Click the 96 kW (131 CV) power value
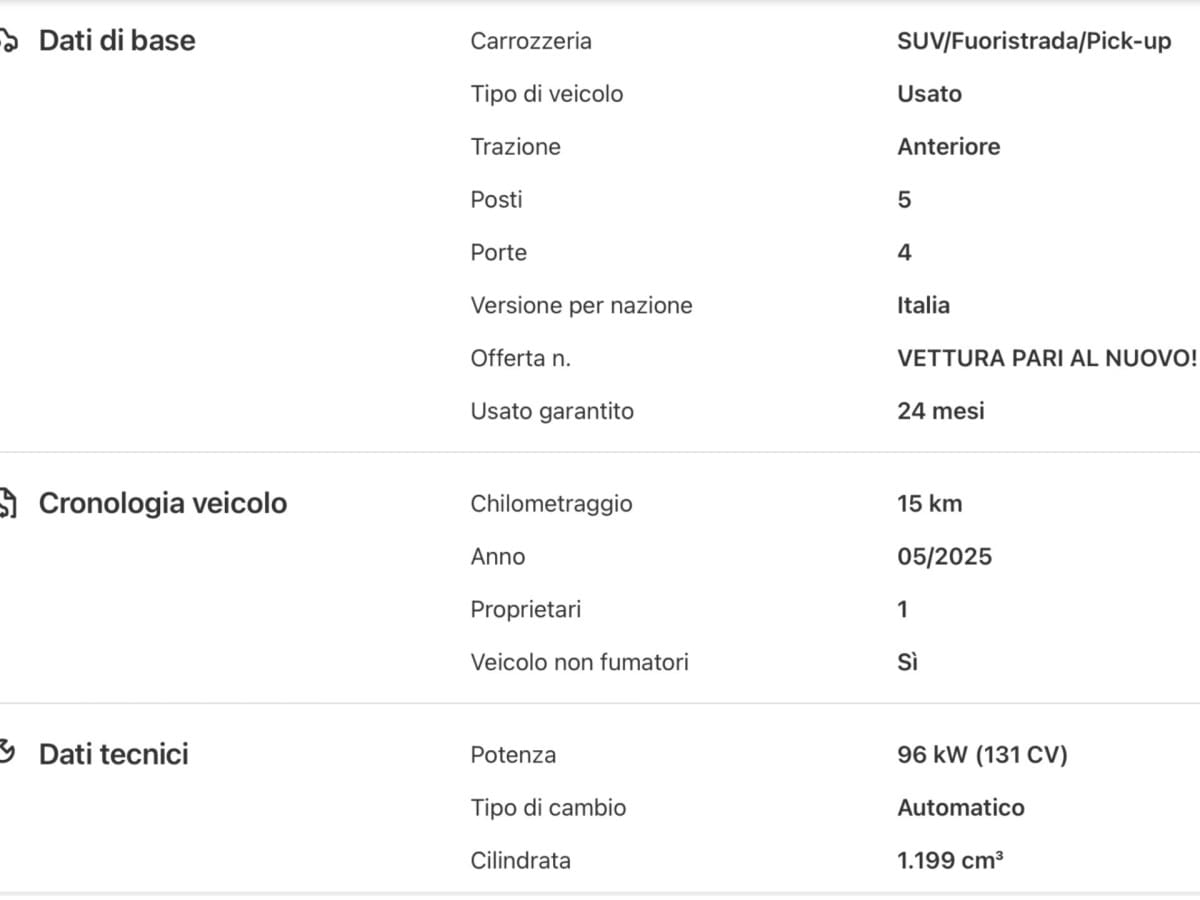The height and width of the screenshot is (900, 1200). click(x=982, y=755)
